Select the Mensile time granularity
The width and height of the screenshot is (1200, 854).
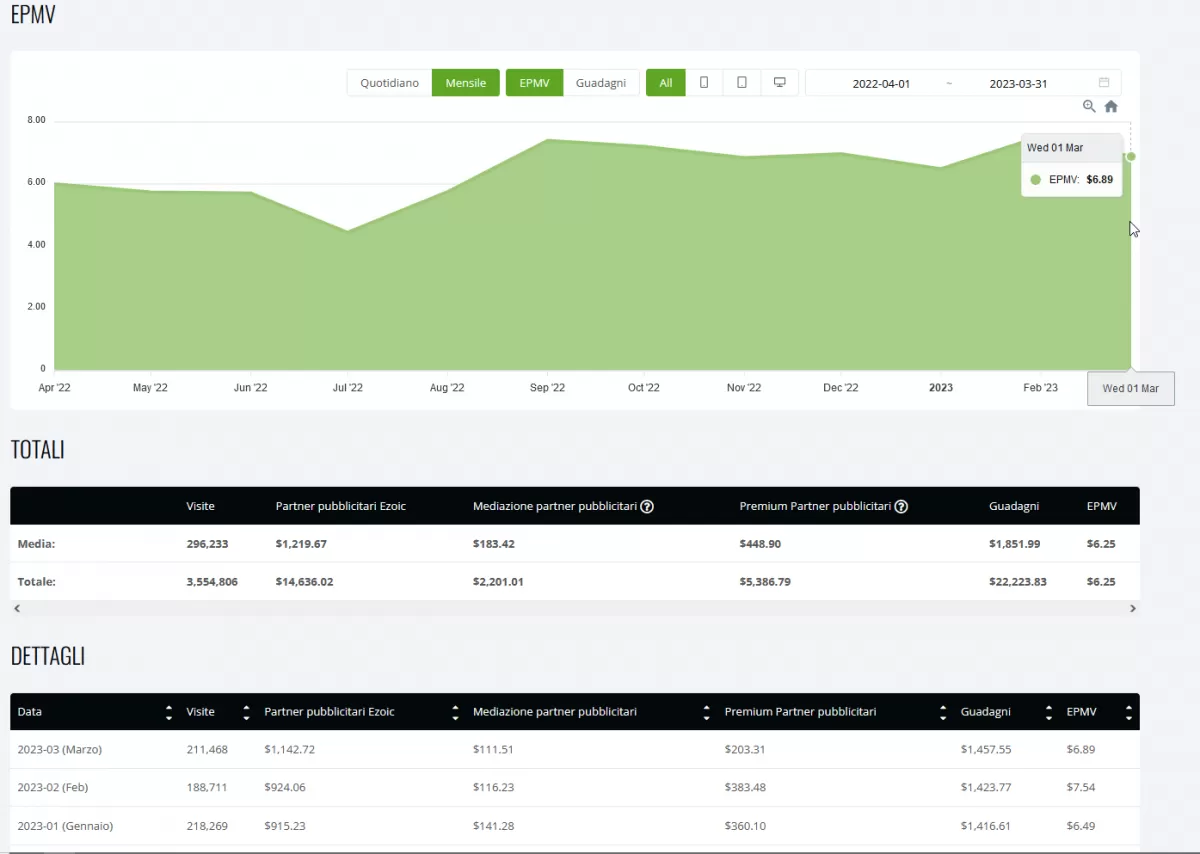[465, 83]
